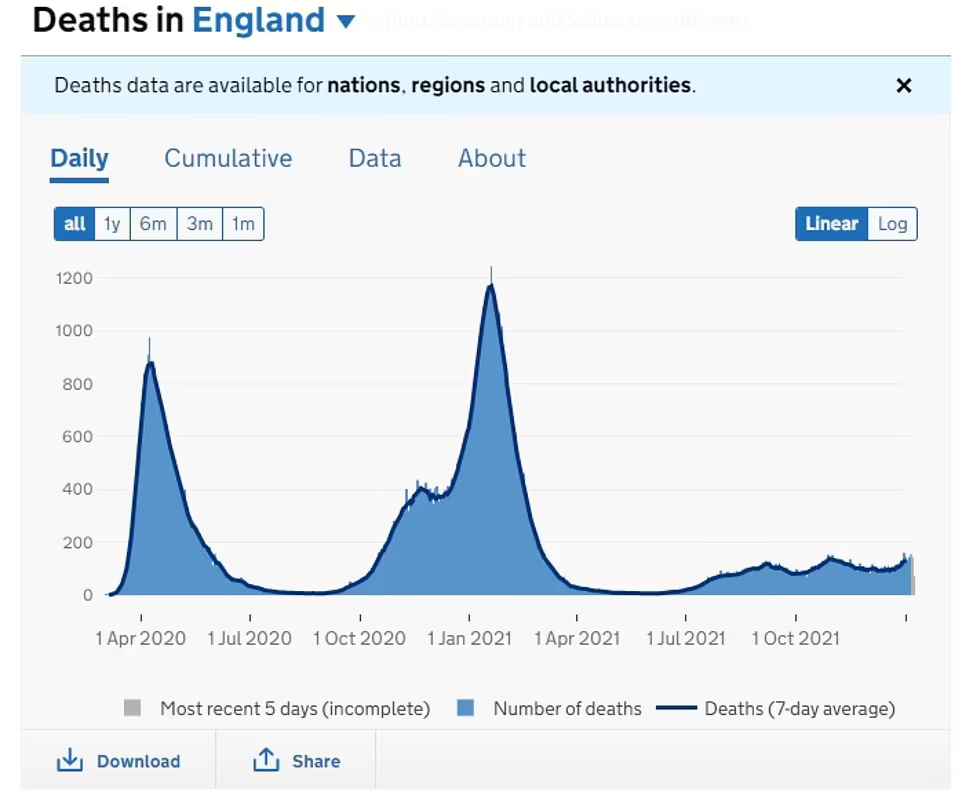Click the '1 Jan 2021' axis label

coord(469,639)
